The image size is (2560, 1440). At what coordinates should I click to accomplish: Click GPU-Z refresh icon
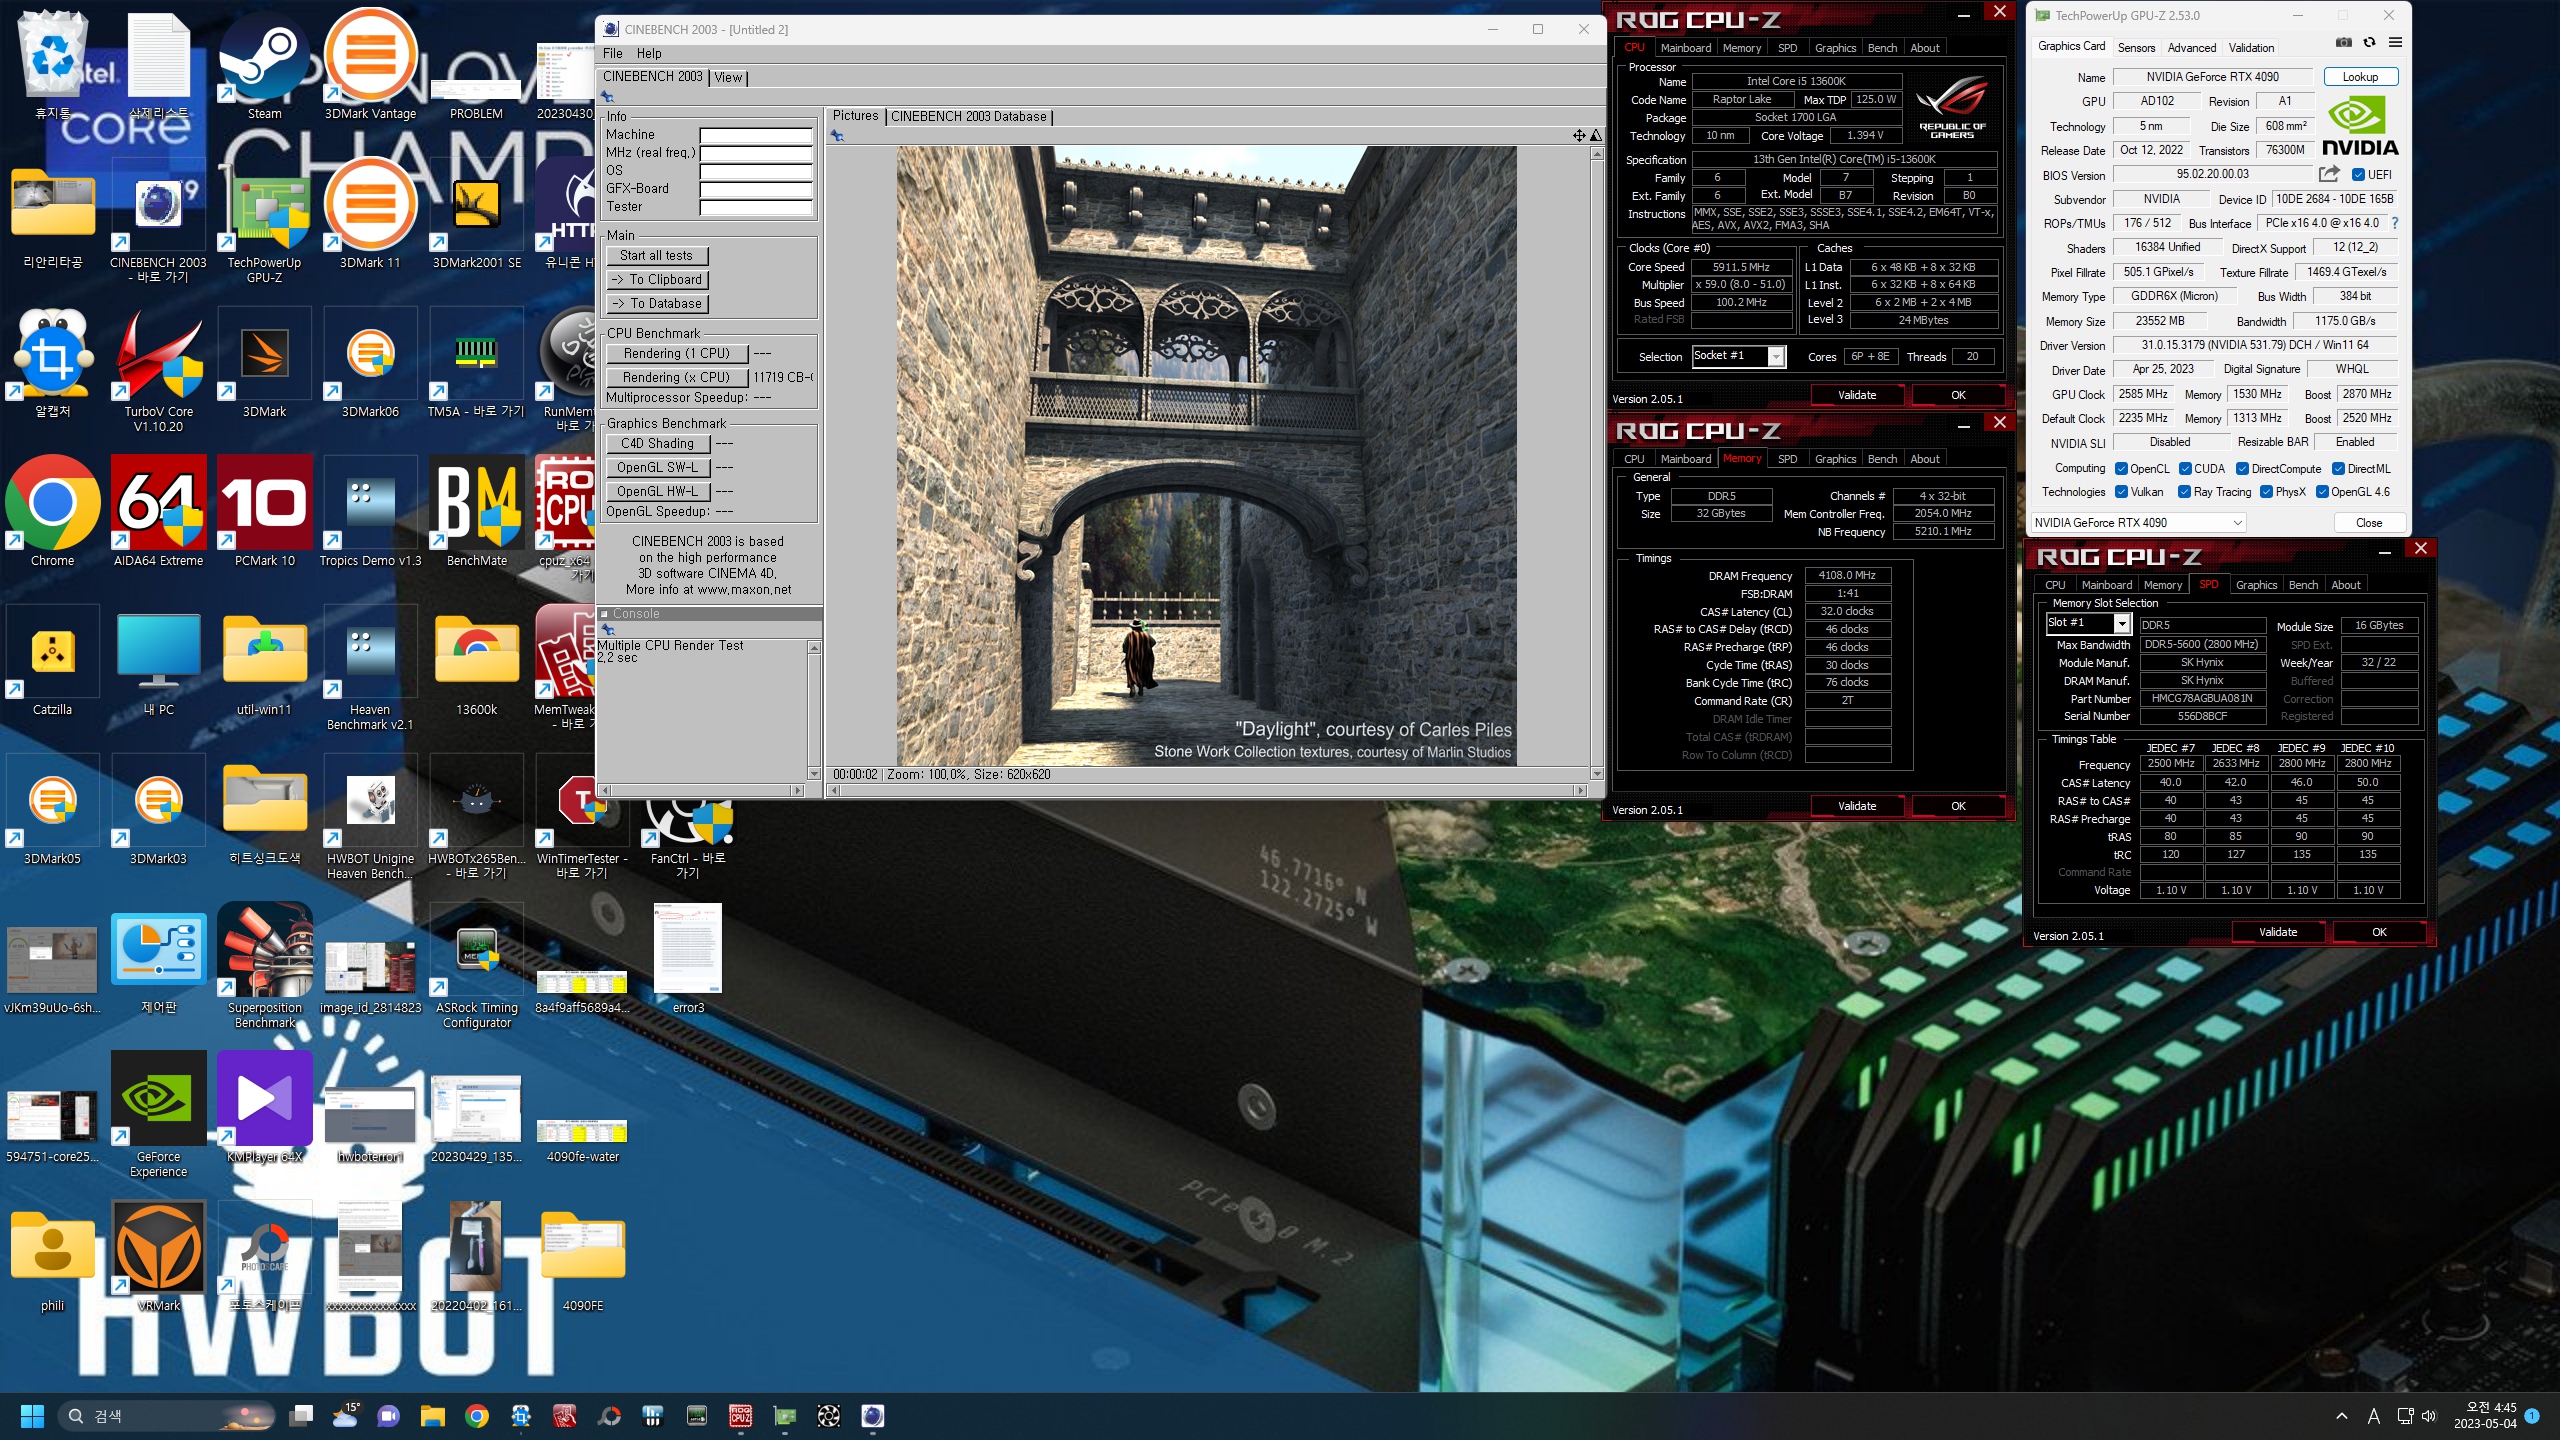coord(2369,43)
